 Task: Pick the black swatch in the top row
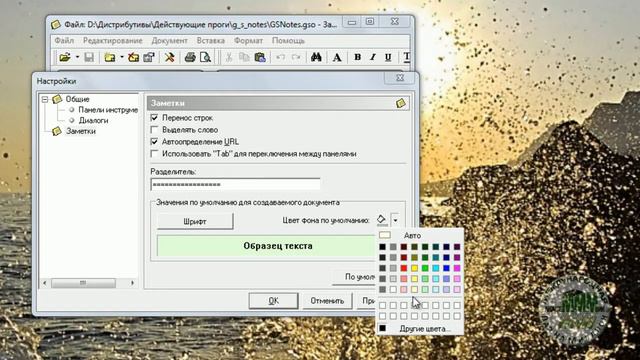click(x=382, y=247)
